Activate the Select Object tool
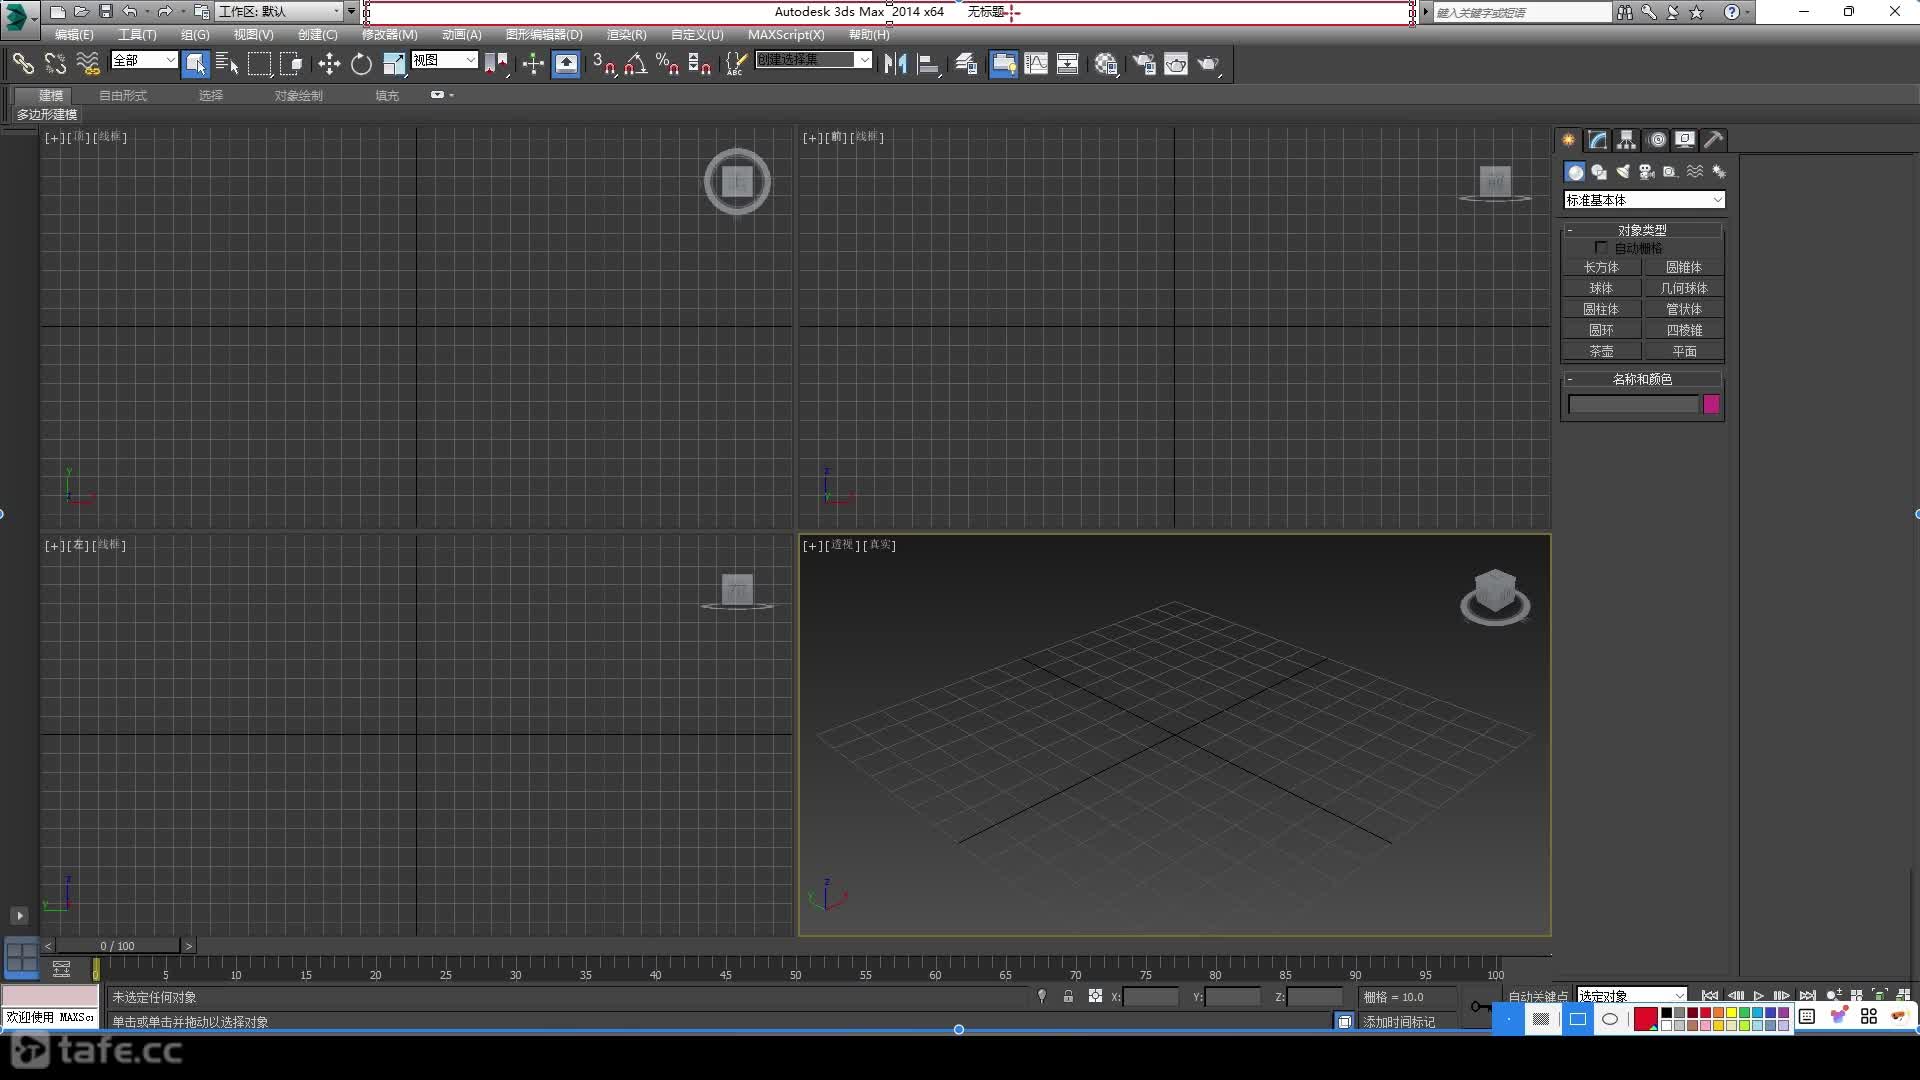This screenshot has height=1080, width=1920. [195, 64]
